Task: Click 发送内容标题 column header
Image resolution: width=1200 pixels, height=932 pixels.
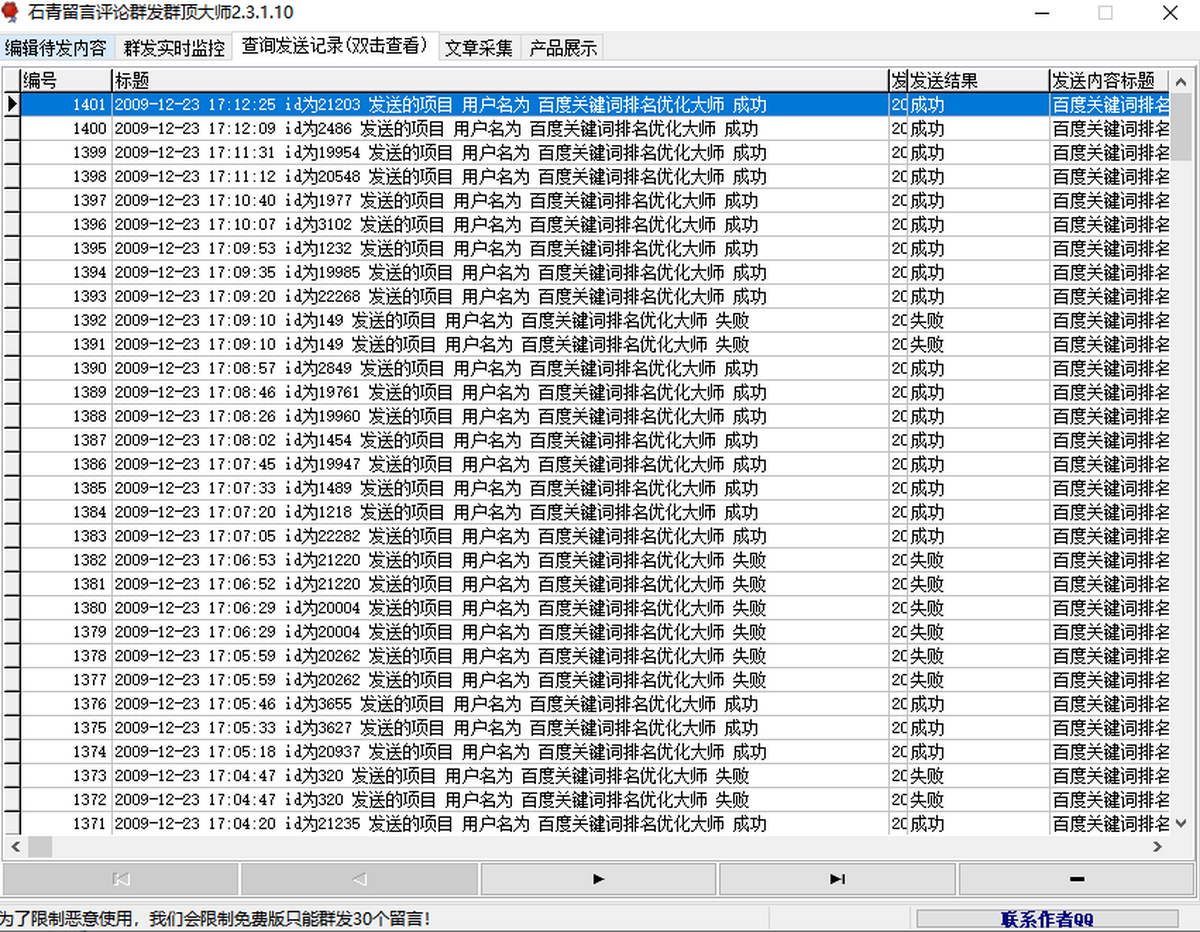Action: 1110,80
